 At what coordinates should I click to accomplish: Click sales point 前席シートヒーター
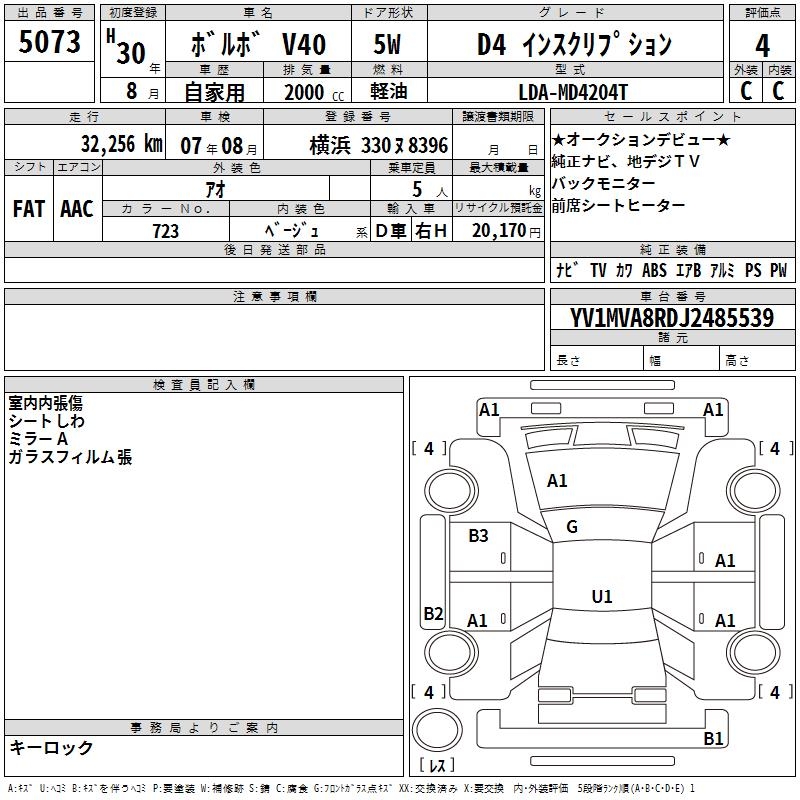tap(618, 205)
